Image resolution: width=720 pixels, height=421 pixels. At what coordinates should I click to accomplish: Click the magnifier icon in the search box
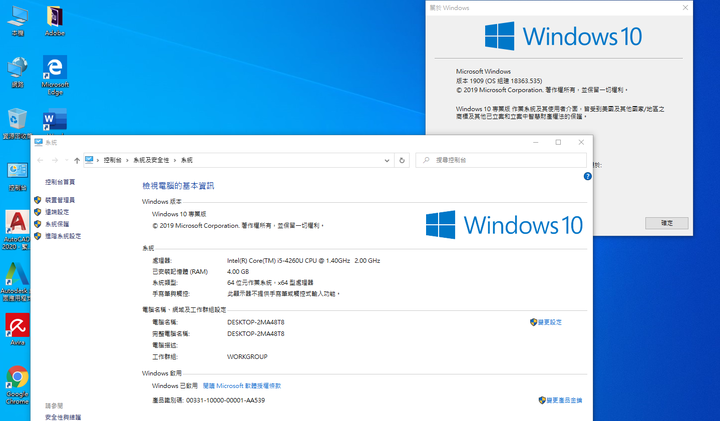tap(426, 160)
